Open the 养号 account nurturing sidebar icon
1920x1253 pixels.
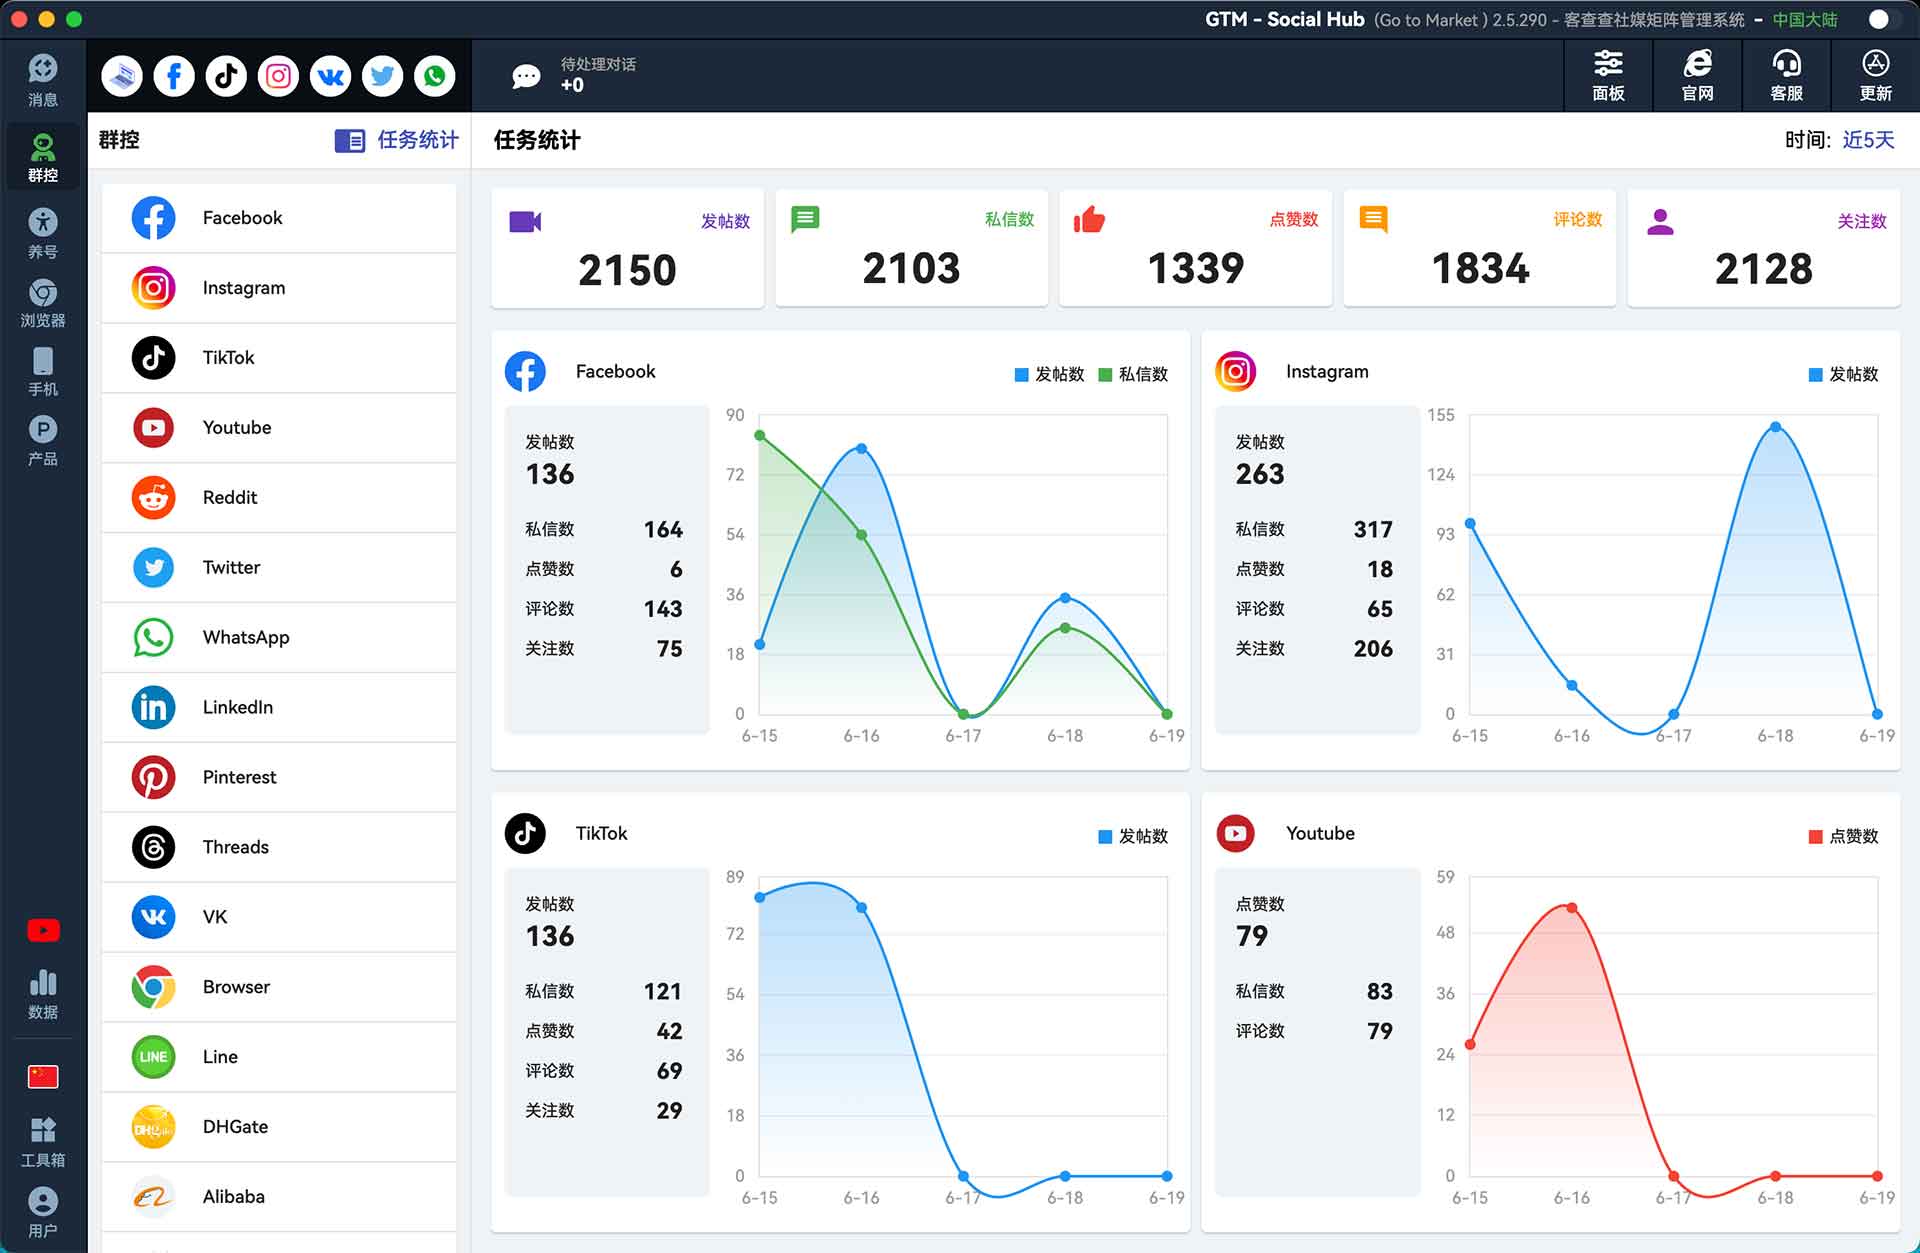(43, 233)
